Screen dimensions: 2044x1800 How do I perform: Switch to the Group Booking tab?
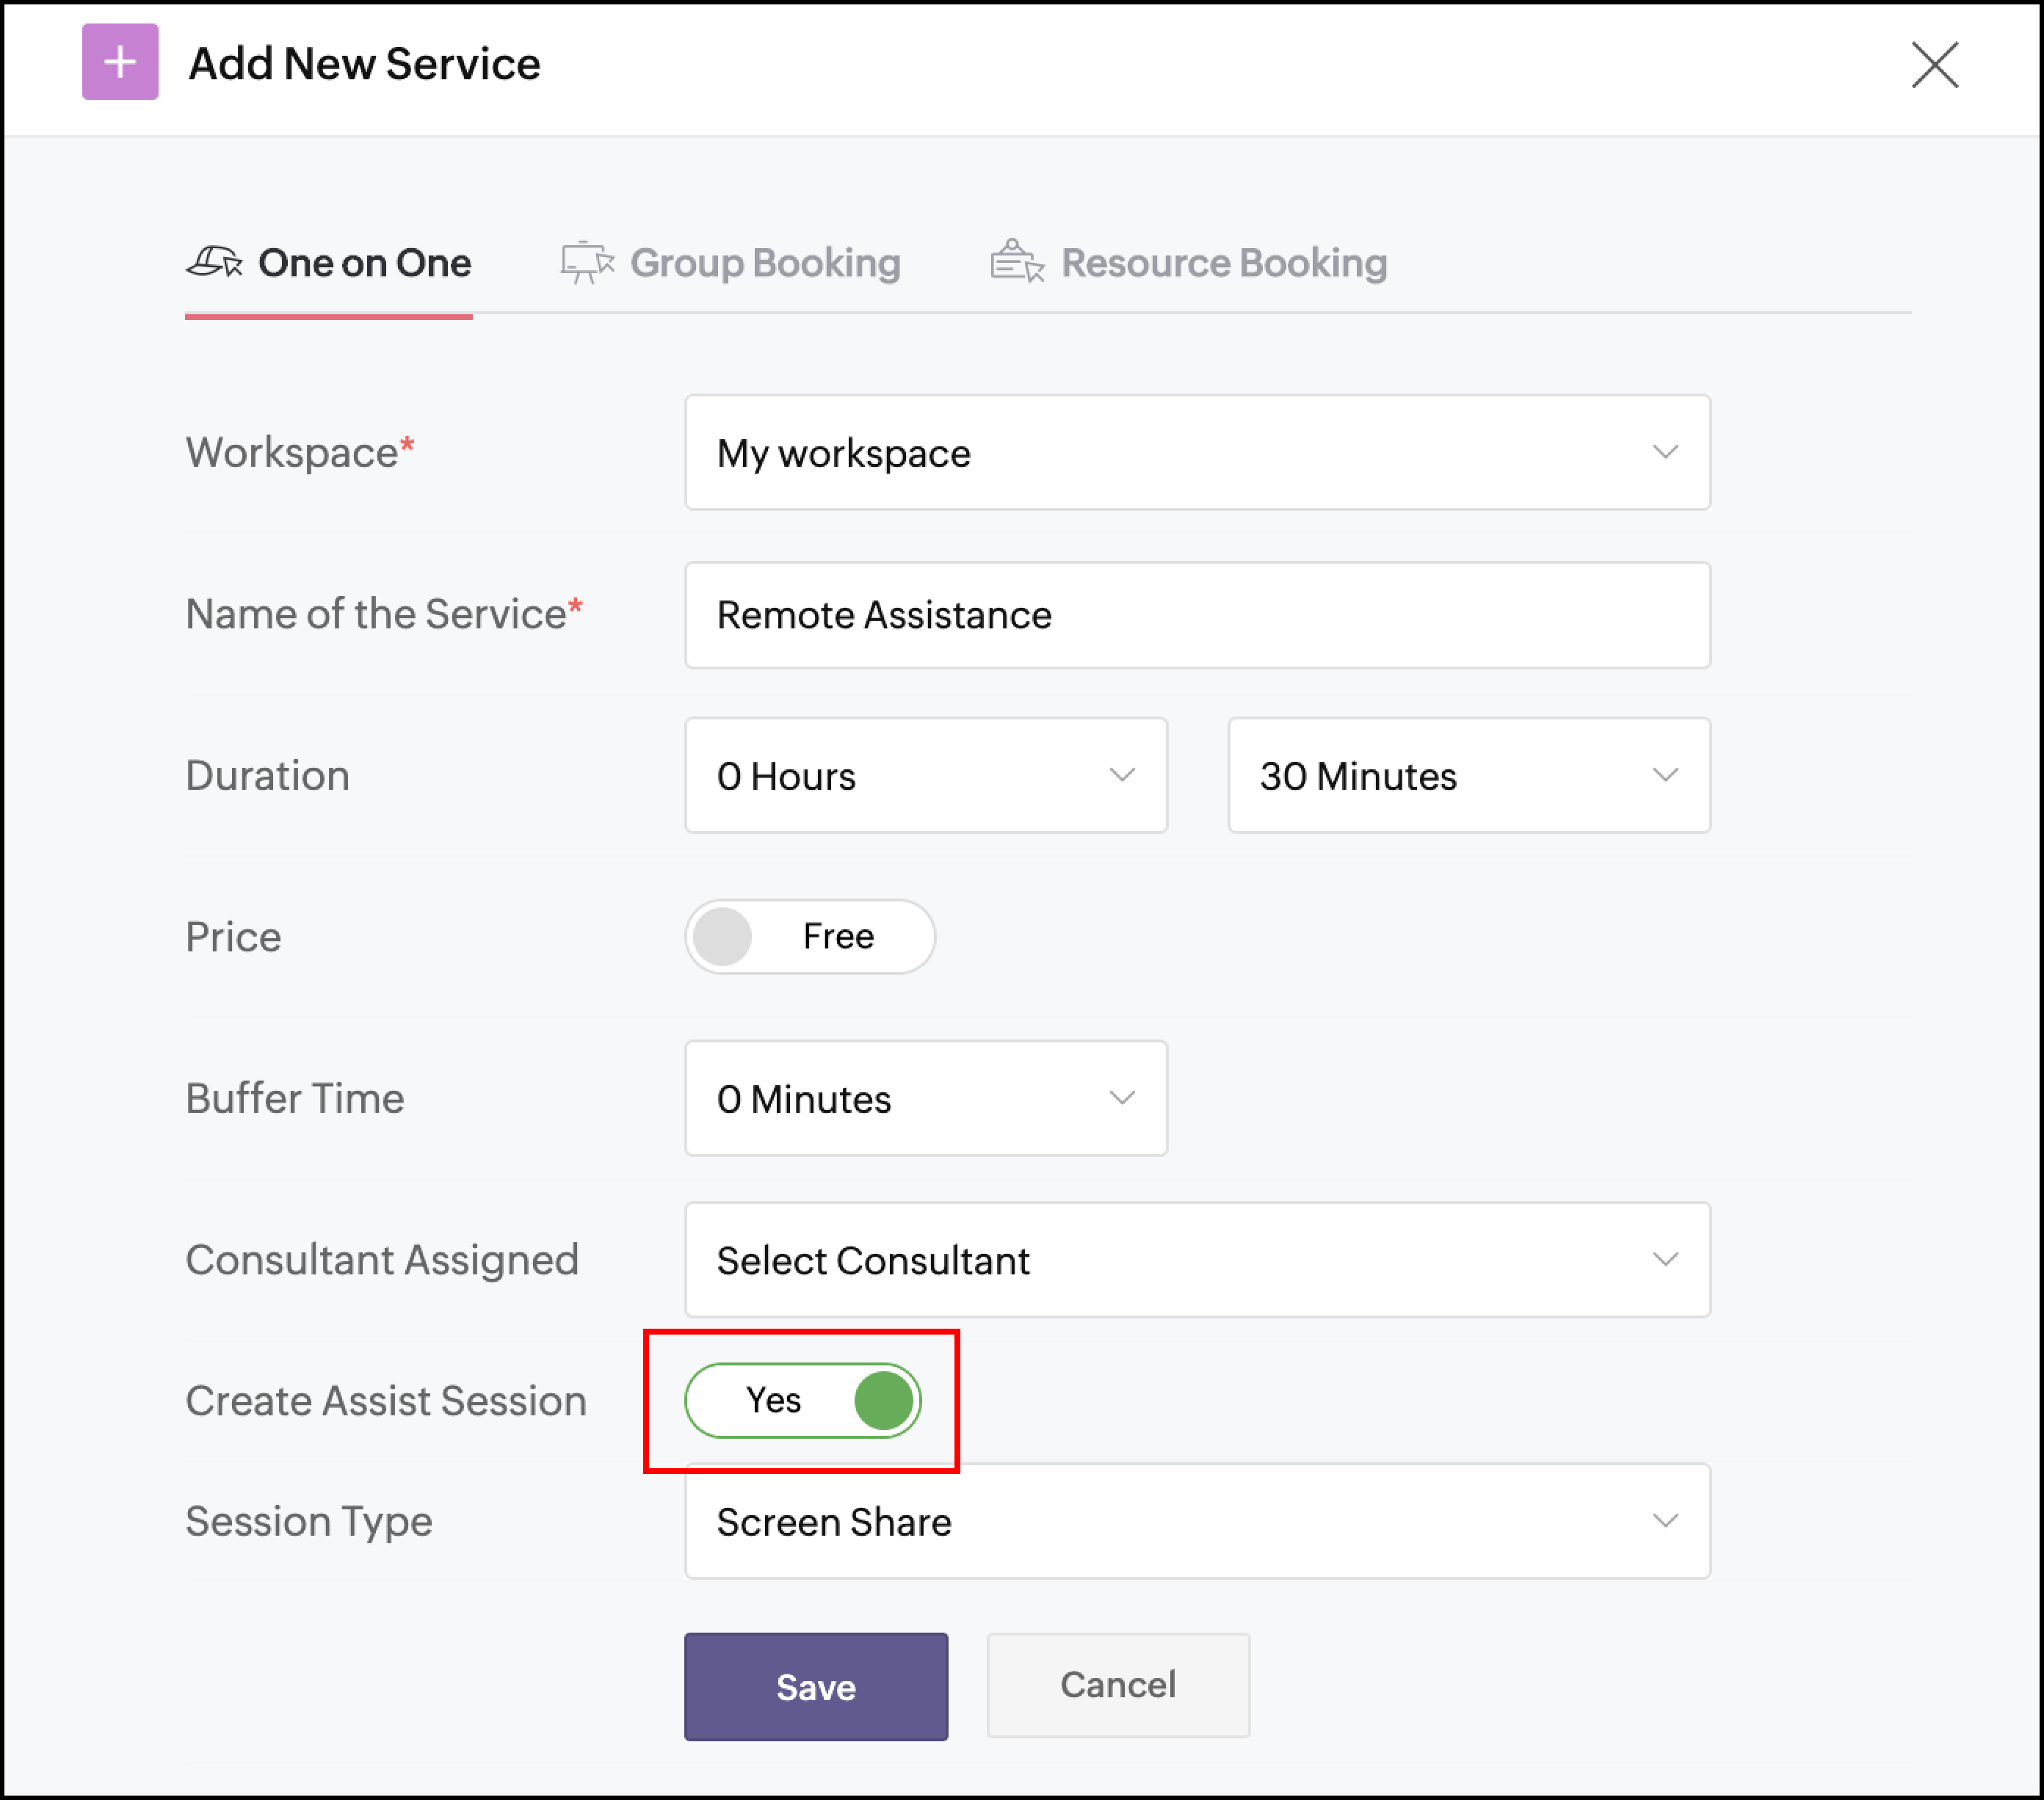click(764, 262)
